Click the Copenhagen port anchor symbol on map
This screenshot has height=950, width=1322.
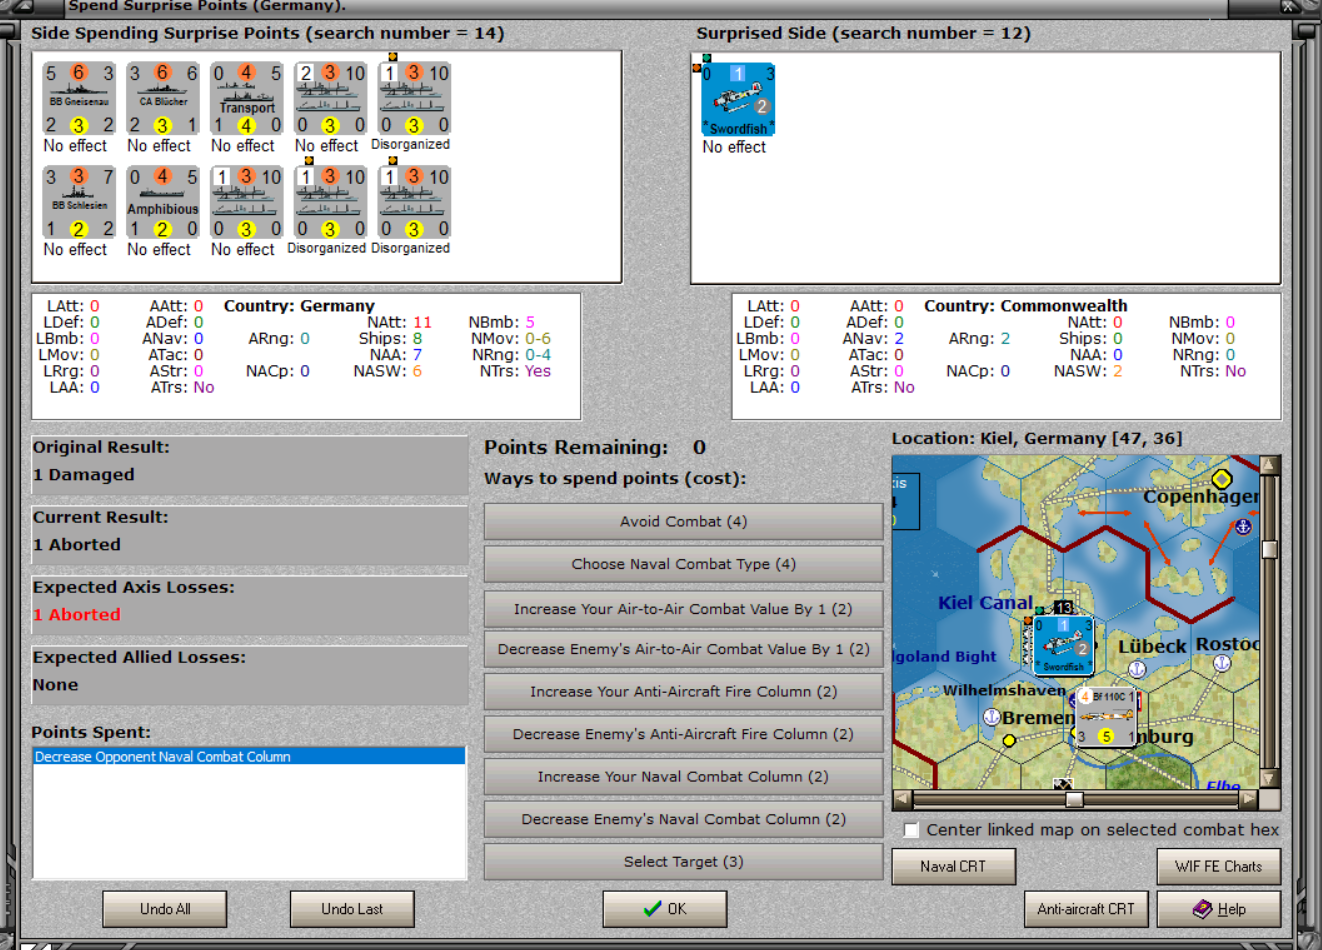[1243, 526]
